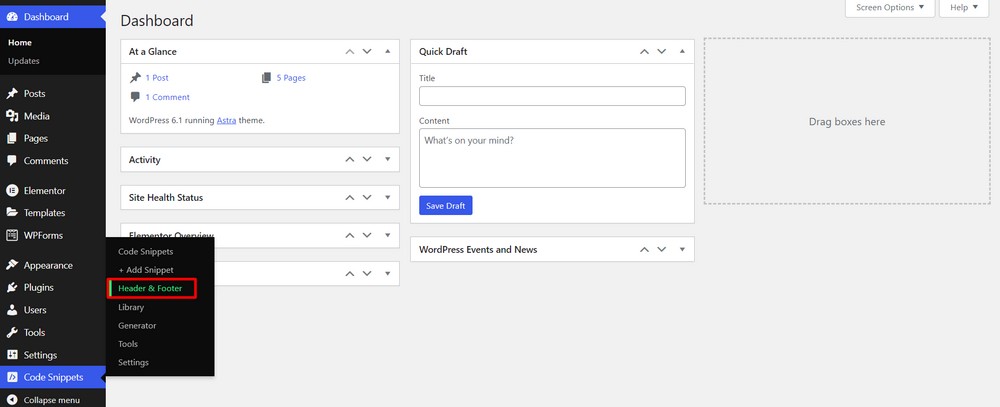The image size is (1000, 407).
Task: Open Users via the person icon
Action: [12, 310]
